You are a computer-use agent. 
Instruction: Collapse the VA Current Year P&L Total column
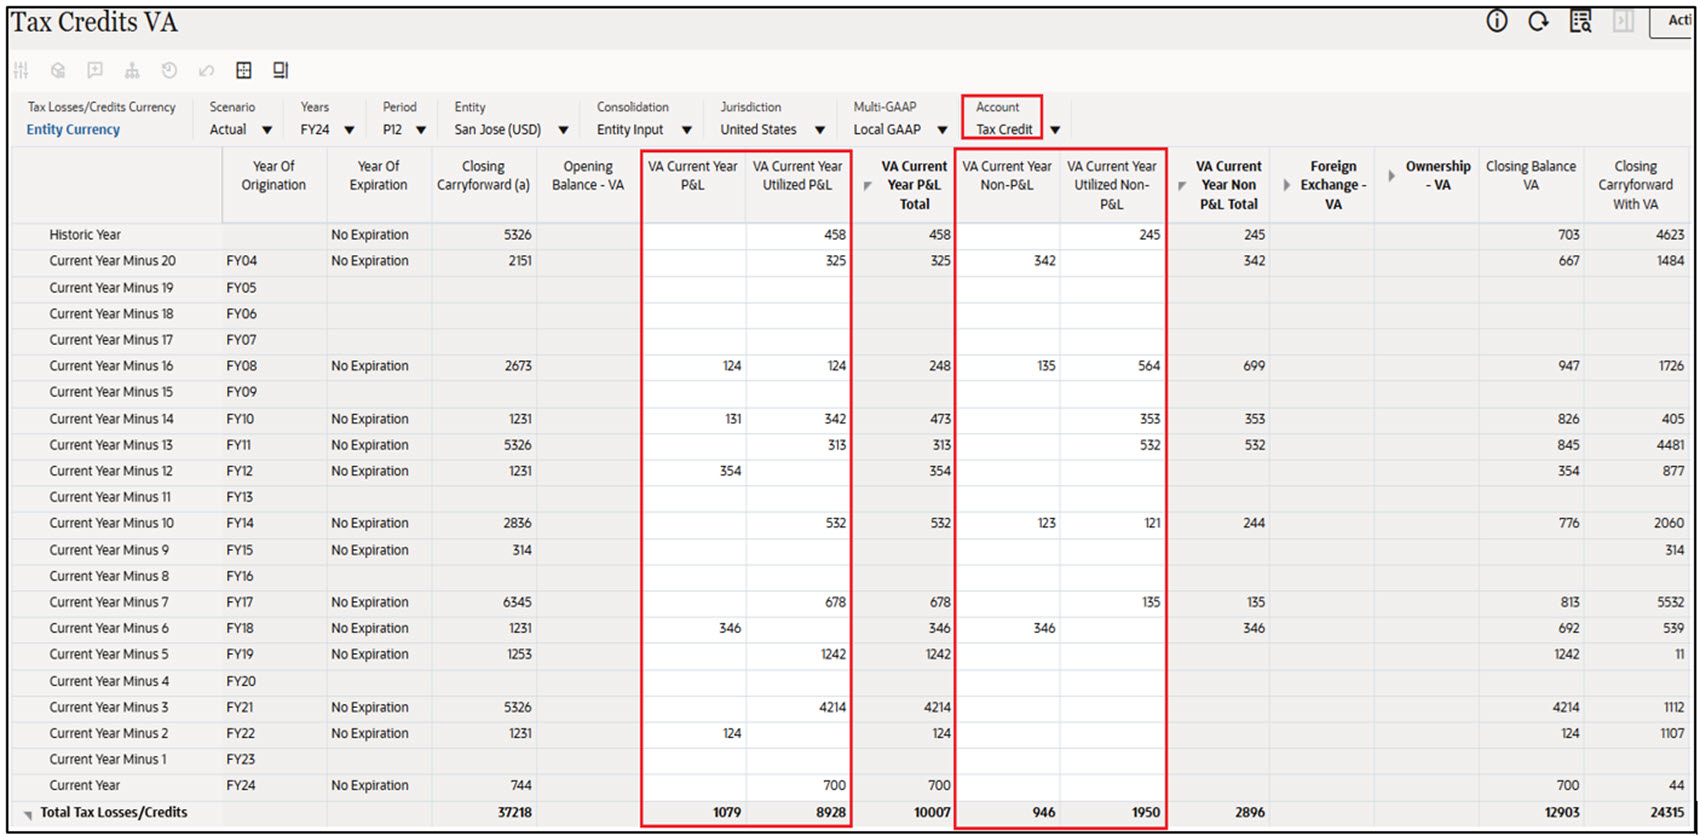pos(867,185)
